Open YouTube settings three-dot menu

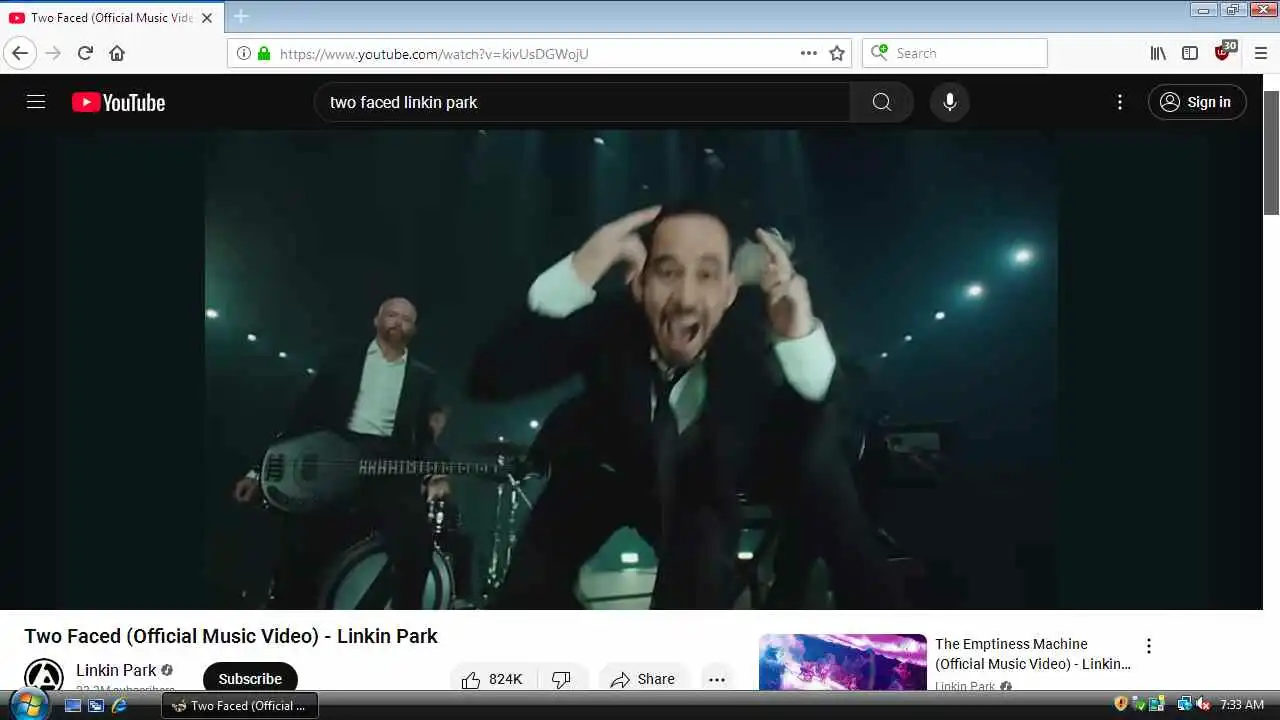pyautogui.click(x=1120, y=102)
